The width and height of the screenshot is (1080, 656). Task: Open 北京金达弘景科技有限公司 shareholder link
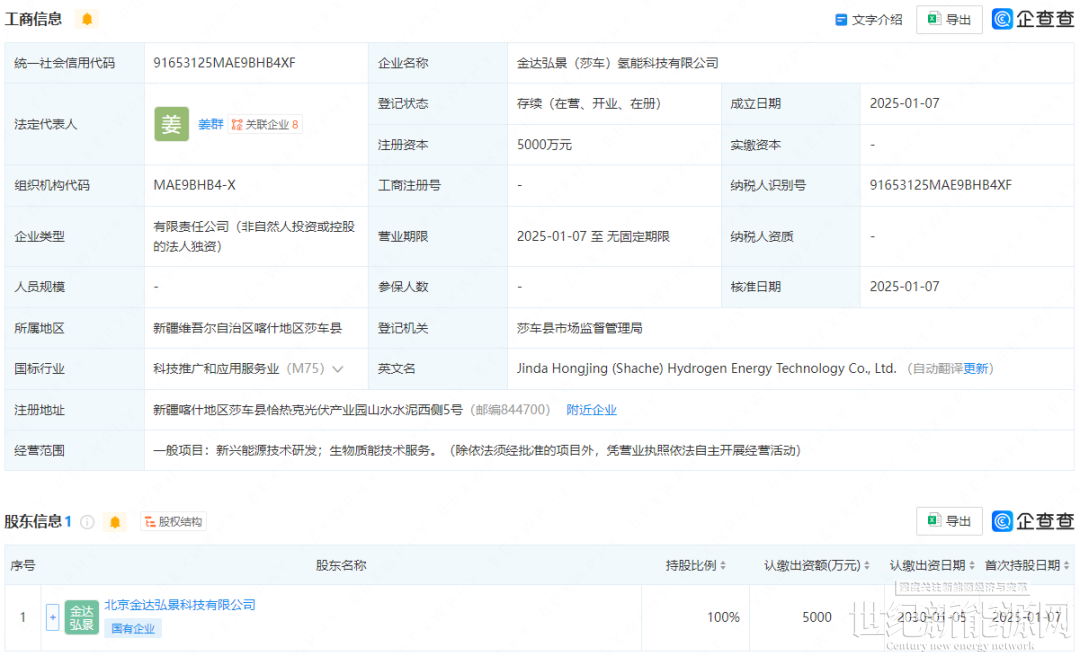tap(180, 605)
